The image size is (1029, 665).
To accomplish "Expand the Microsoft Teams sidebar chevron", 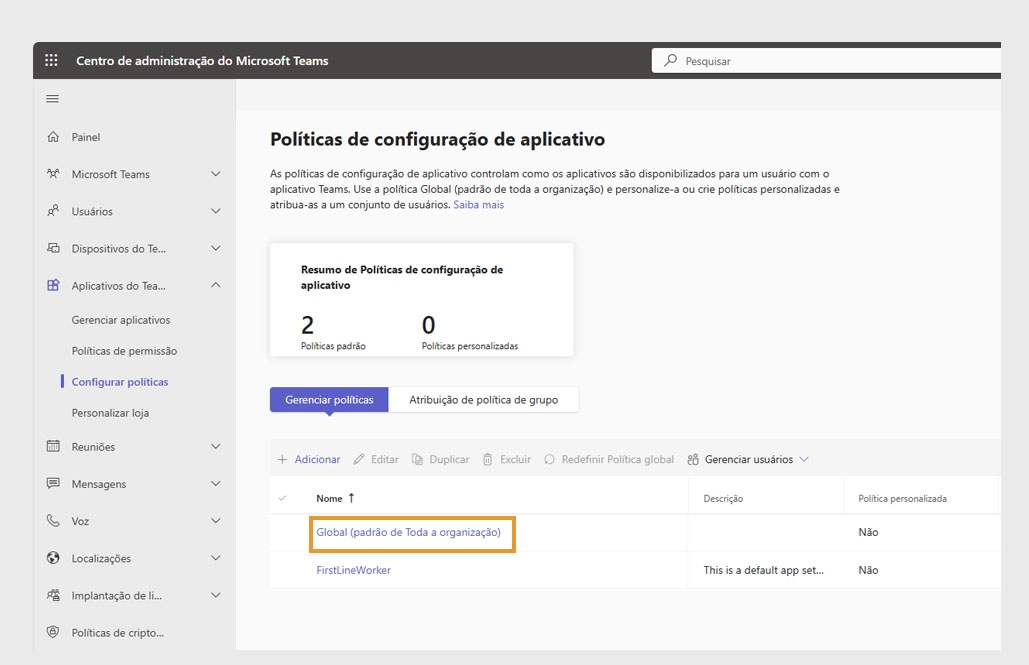I will click(216, 174).
